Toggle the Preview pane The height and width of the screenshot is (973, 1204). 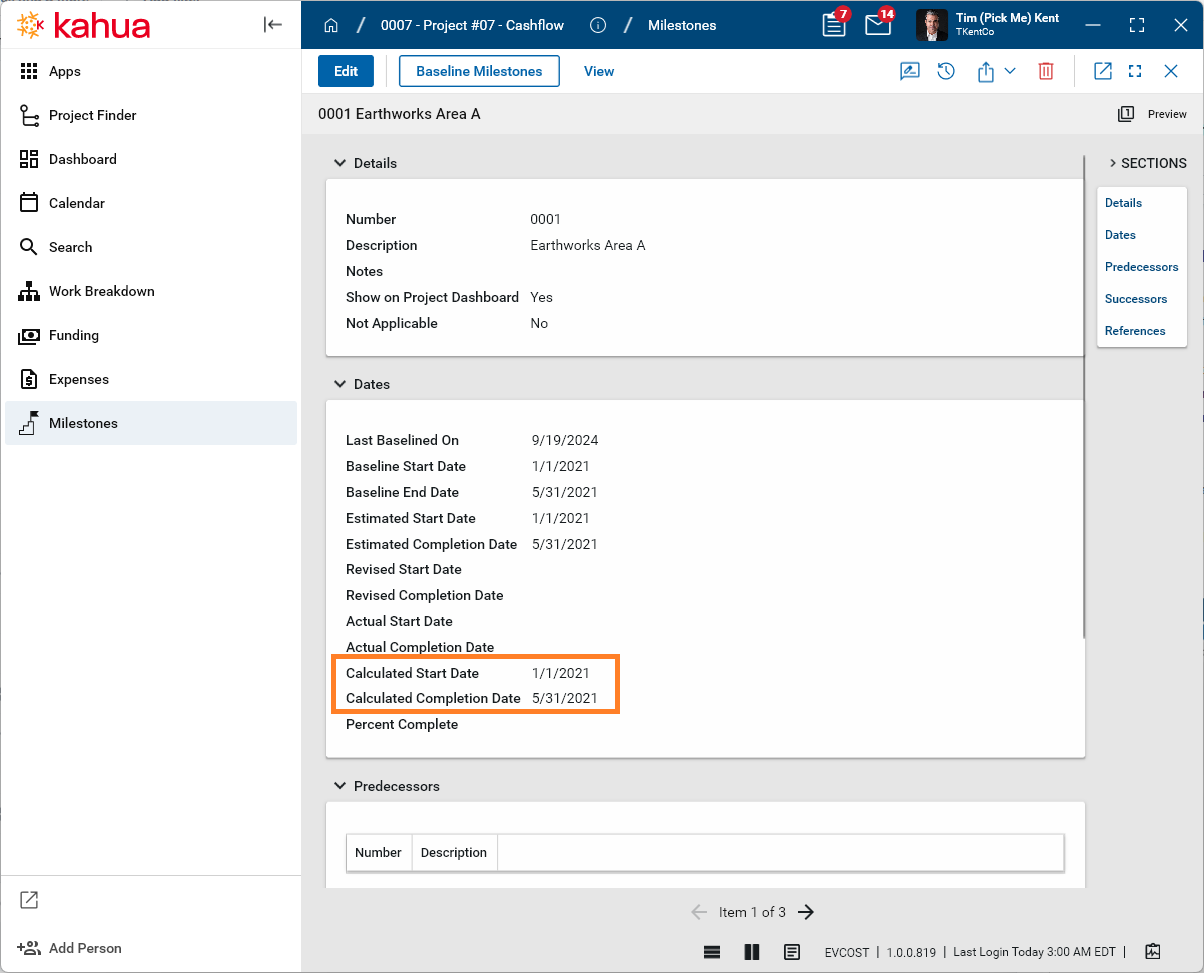1153,114
